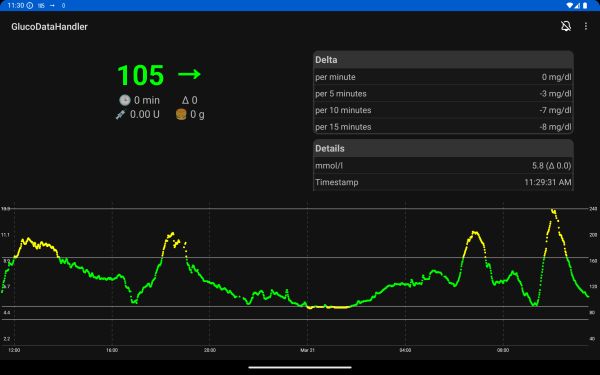This screenshot has width=600, height=375.
Task: Toggle the notifications bell icon
Action: point(566,26)
